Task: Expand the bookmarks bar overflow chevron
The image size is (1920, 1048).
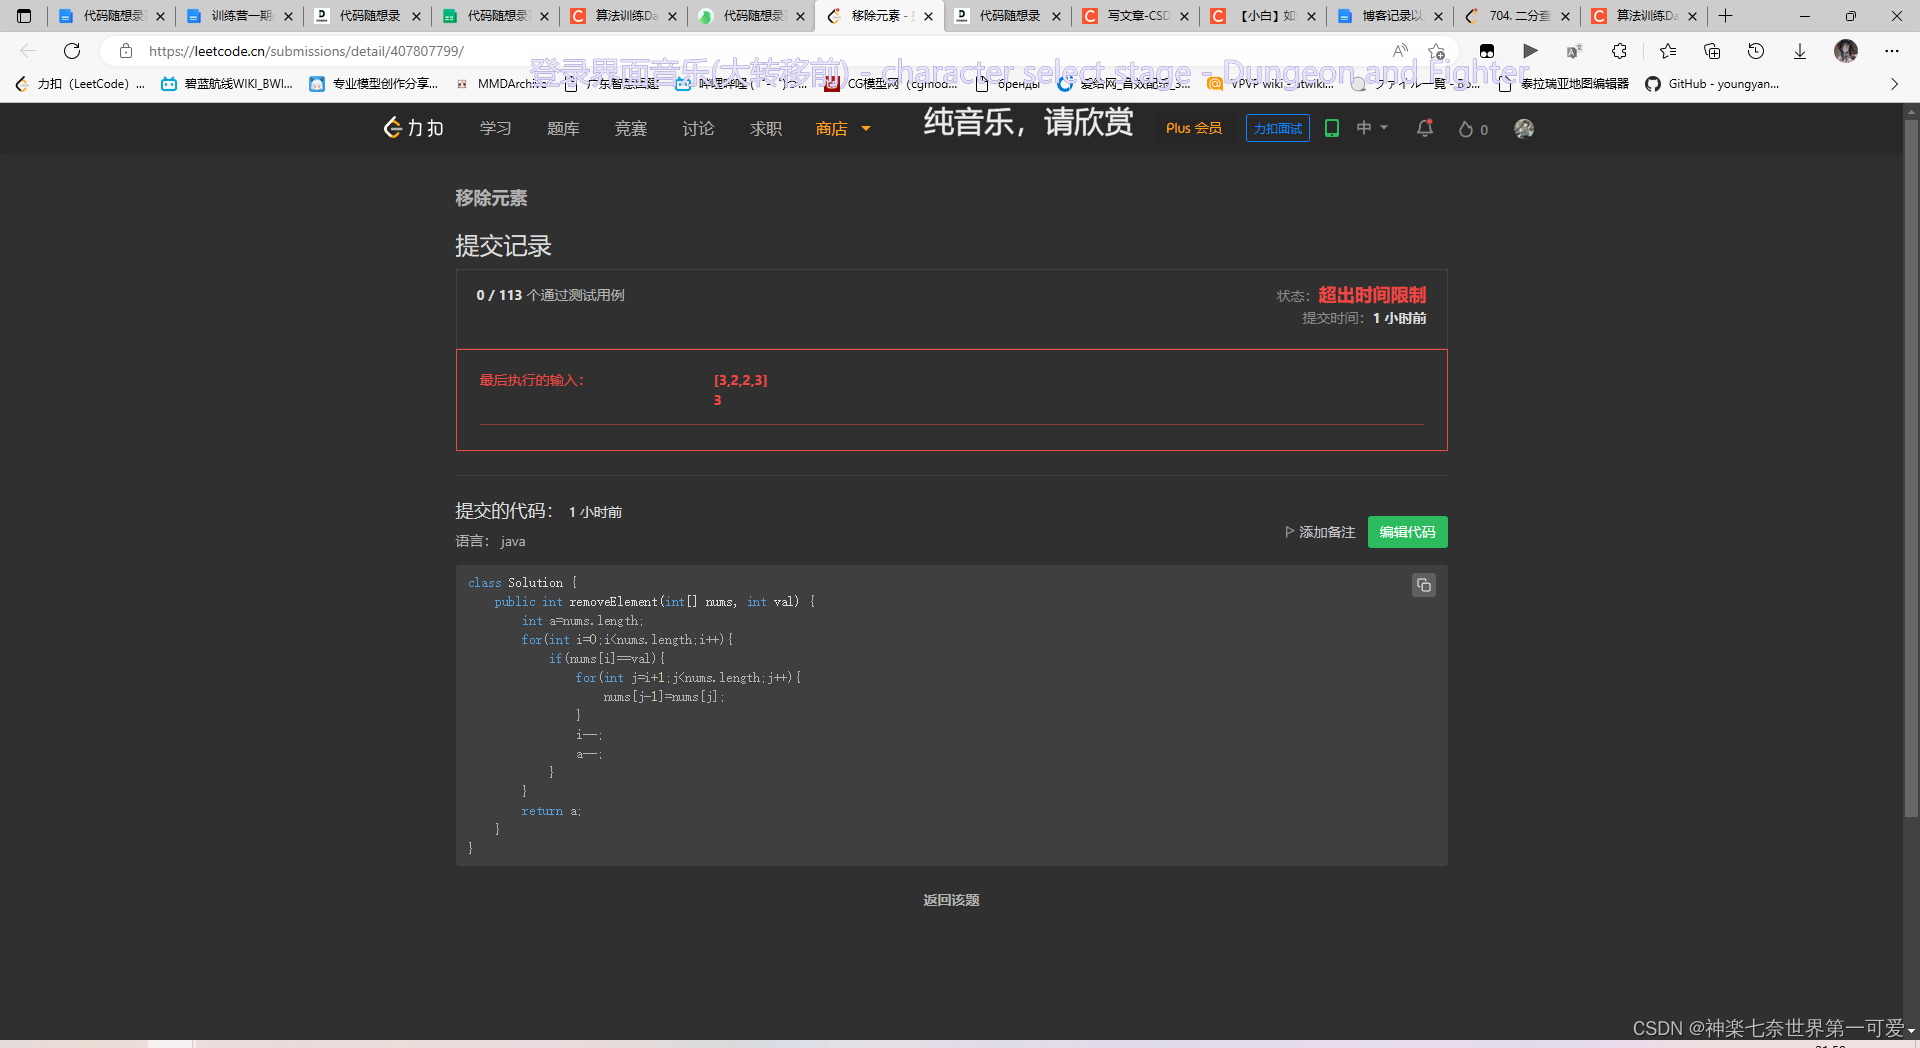Action: (x=1894, y=84)
